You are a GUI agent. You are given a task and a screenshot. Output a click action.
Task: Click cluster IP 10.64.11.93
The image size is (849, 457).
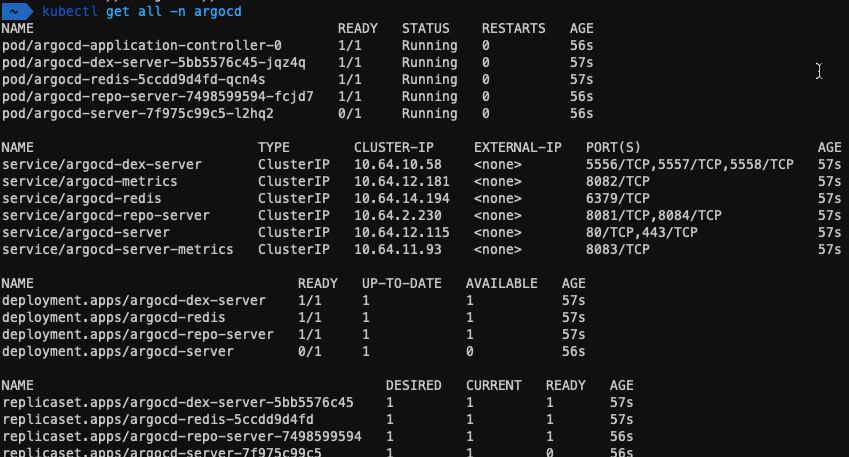(398, 250)
